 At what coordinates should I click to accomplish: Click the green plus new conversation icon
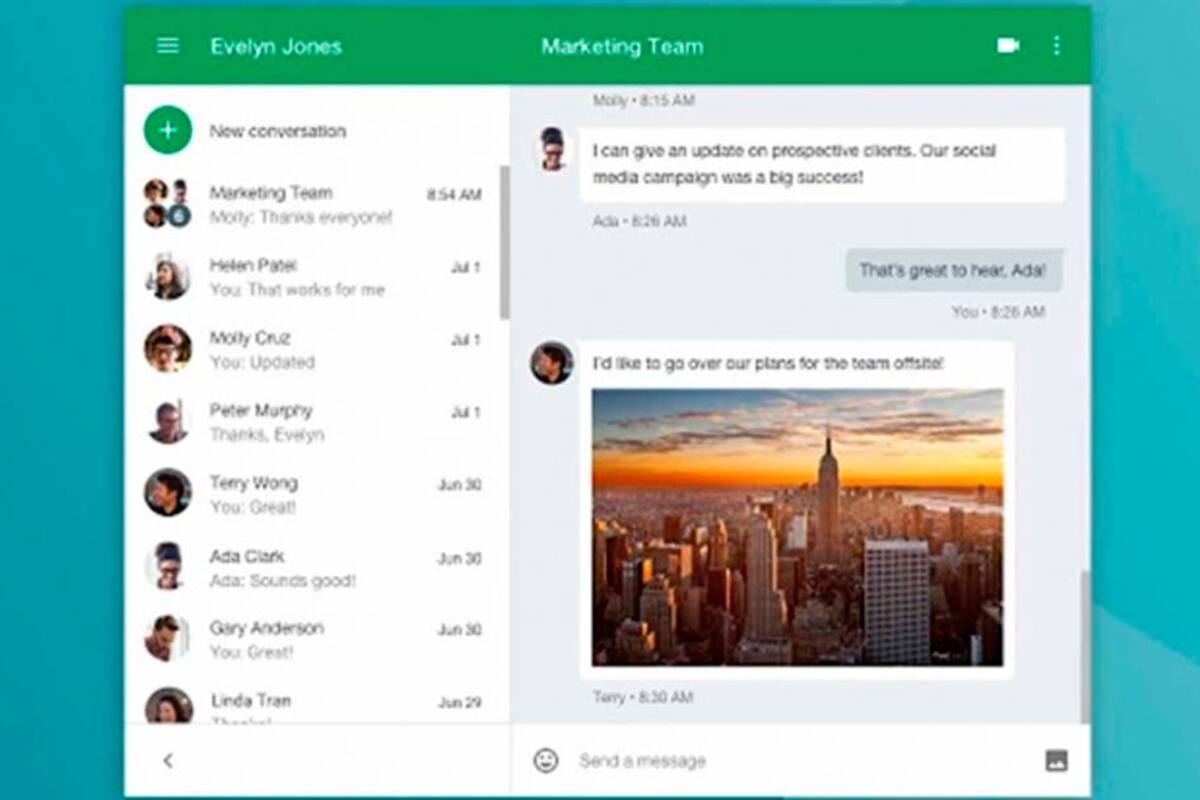pos(168,130)
